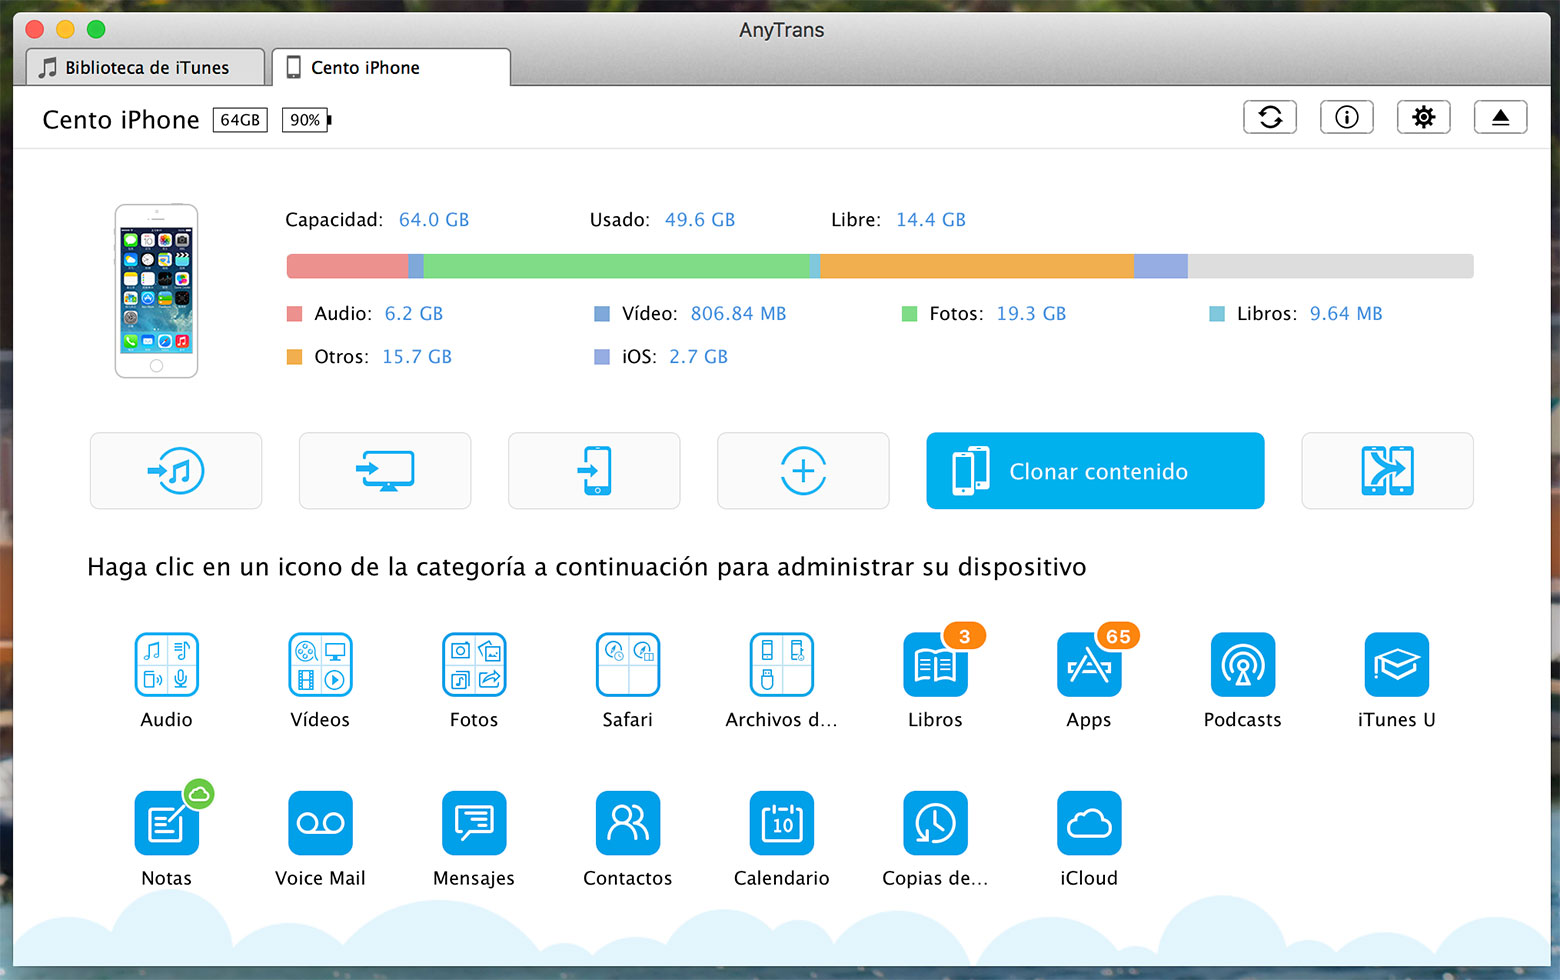Click the Otros orange legend swatch
This screenshot has height=980, width=1560.
point(294,357)
